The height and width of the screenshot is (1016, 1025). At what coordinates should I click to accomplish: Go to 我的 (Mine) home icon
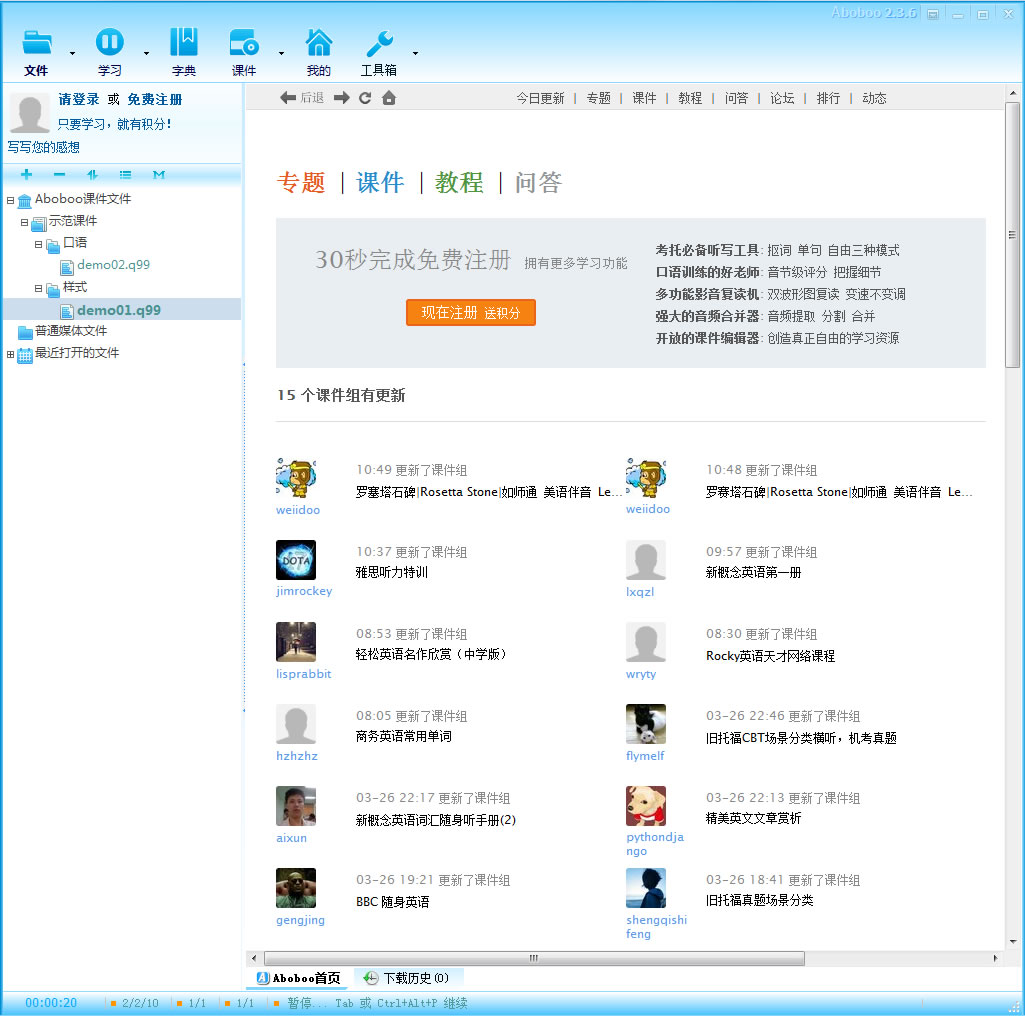coord(319,43)
